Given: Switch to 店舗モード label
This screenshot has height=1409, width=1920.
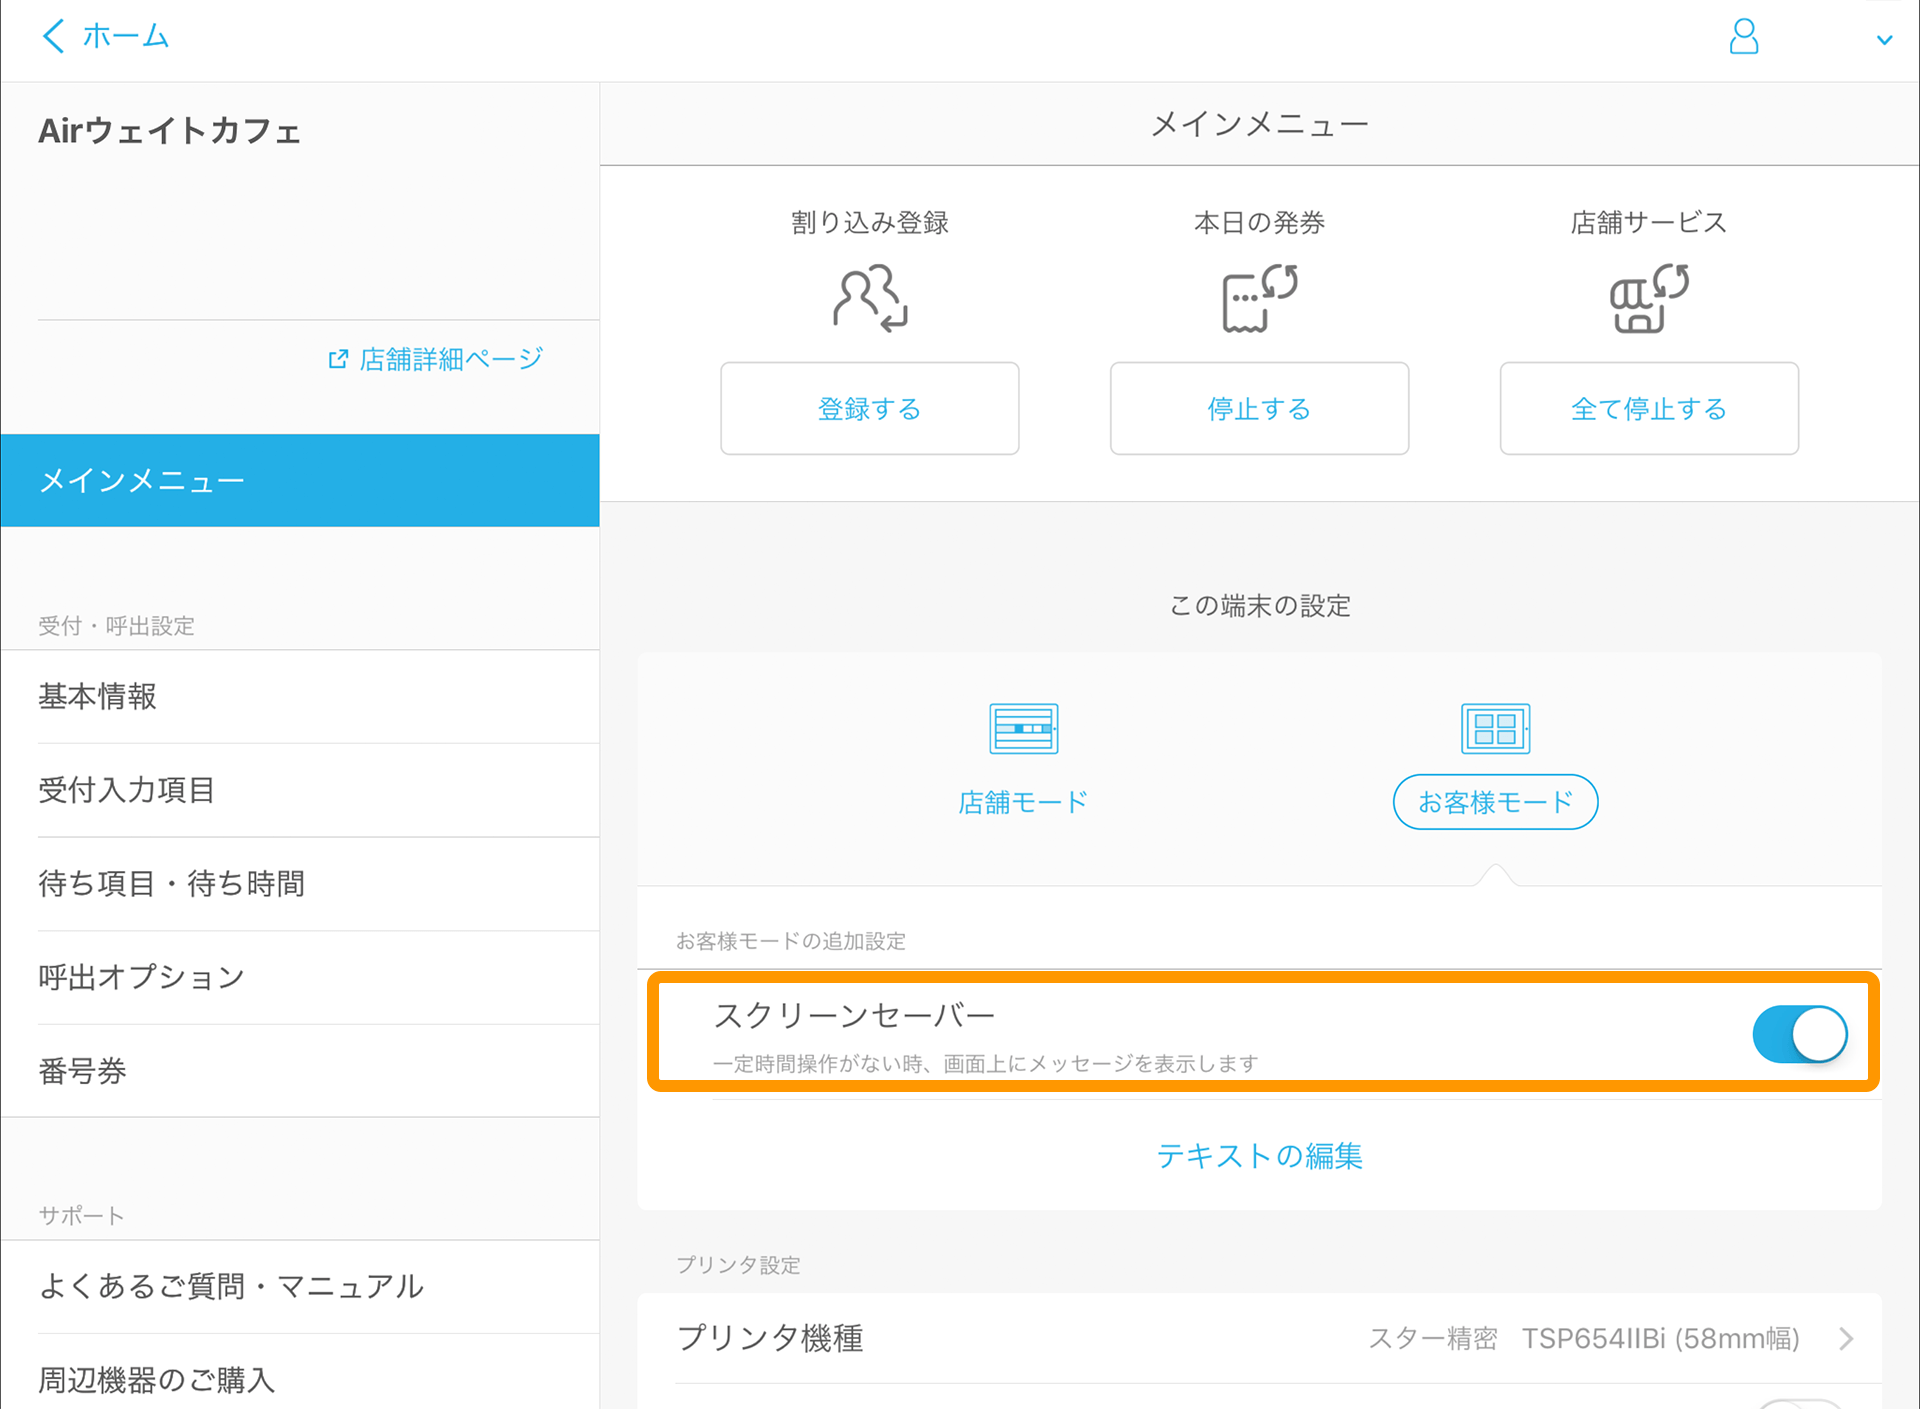Looking at the screenshot, I should (x=1023, y=802).
